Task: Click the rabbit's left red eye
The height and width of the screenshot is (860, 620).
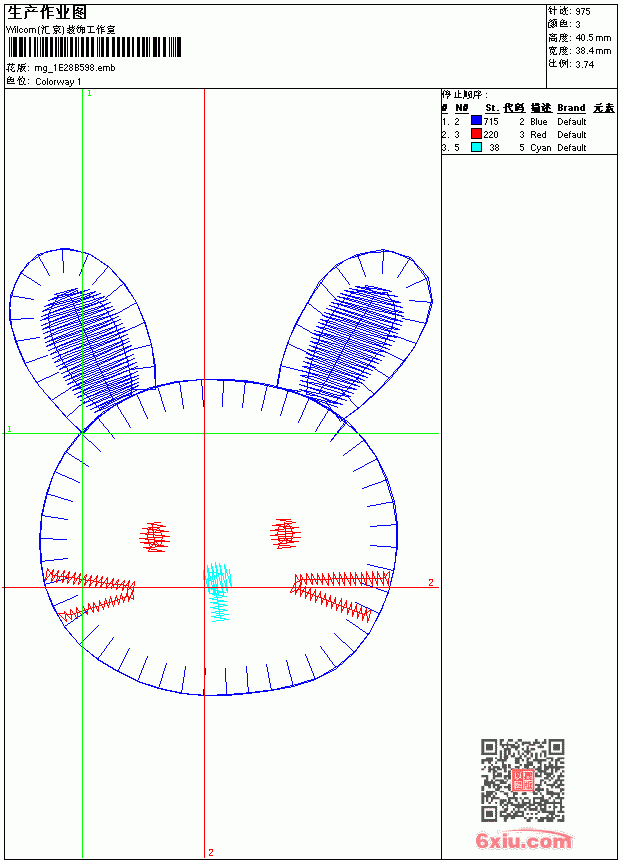Action: pos(155,536)
